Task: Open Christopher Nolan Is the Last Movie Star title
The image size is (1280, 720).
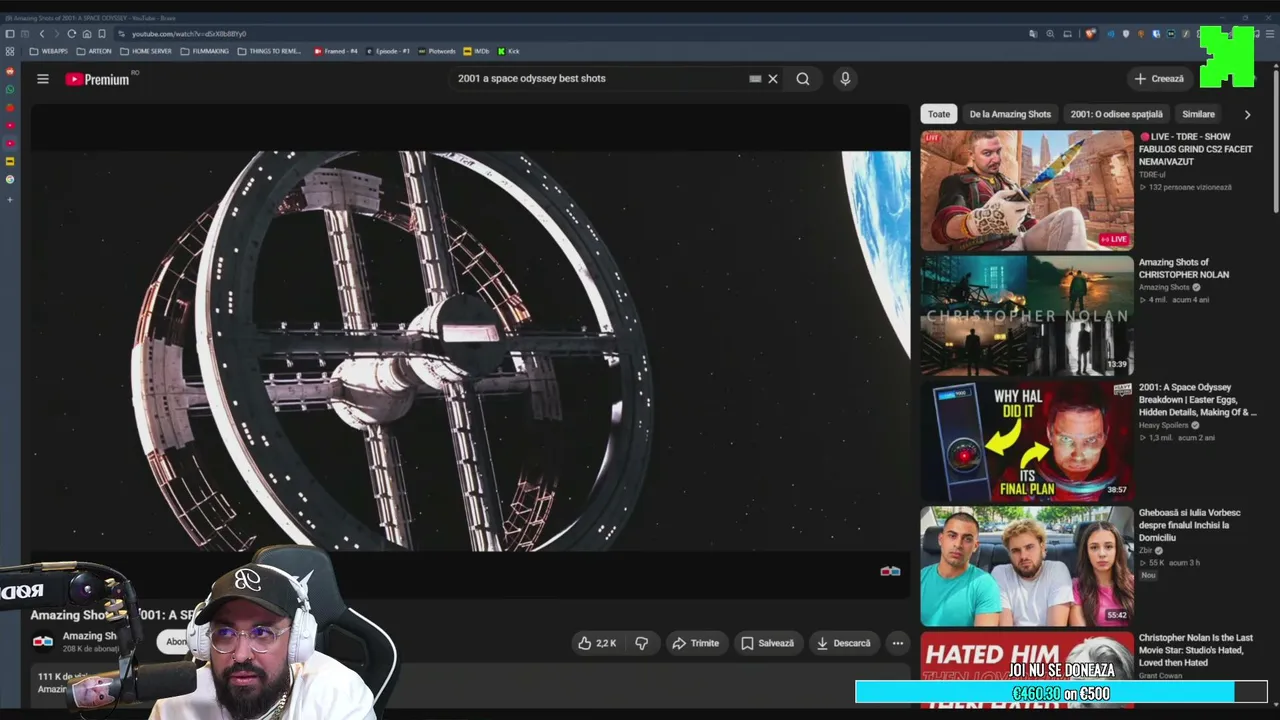Action: pyautogui.click(x=1196, y=650)
